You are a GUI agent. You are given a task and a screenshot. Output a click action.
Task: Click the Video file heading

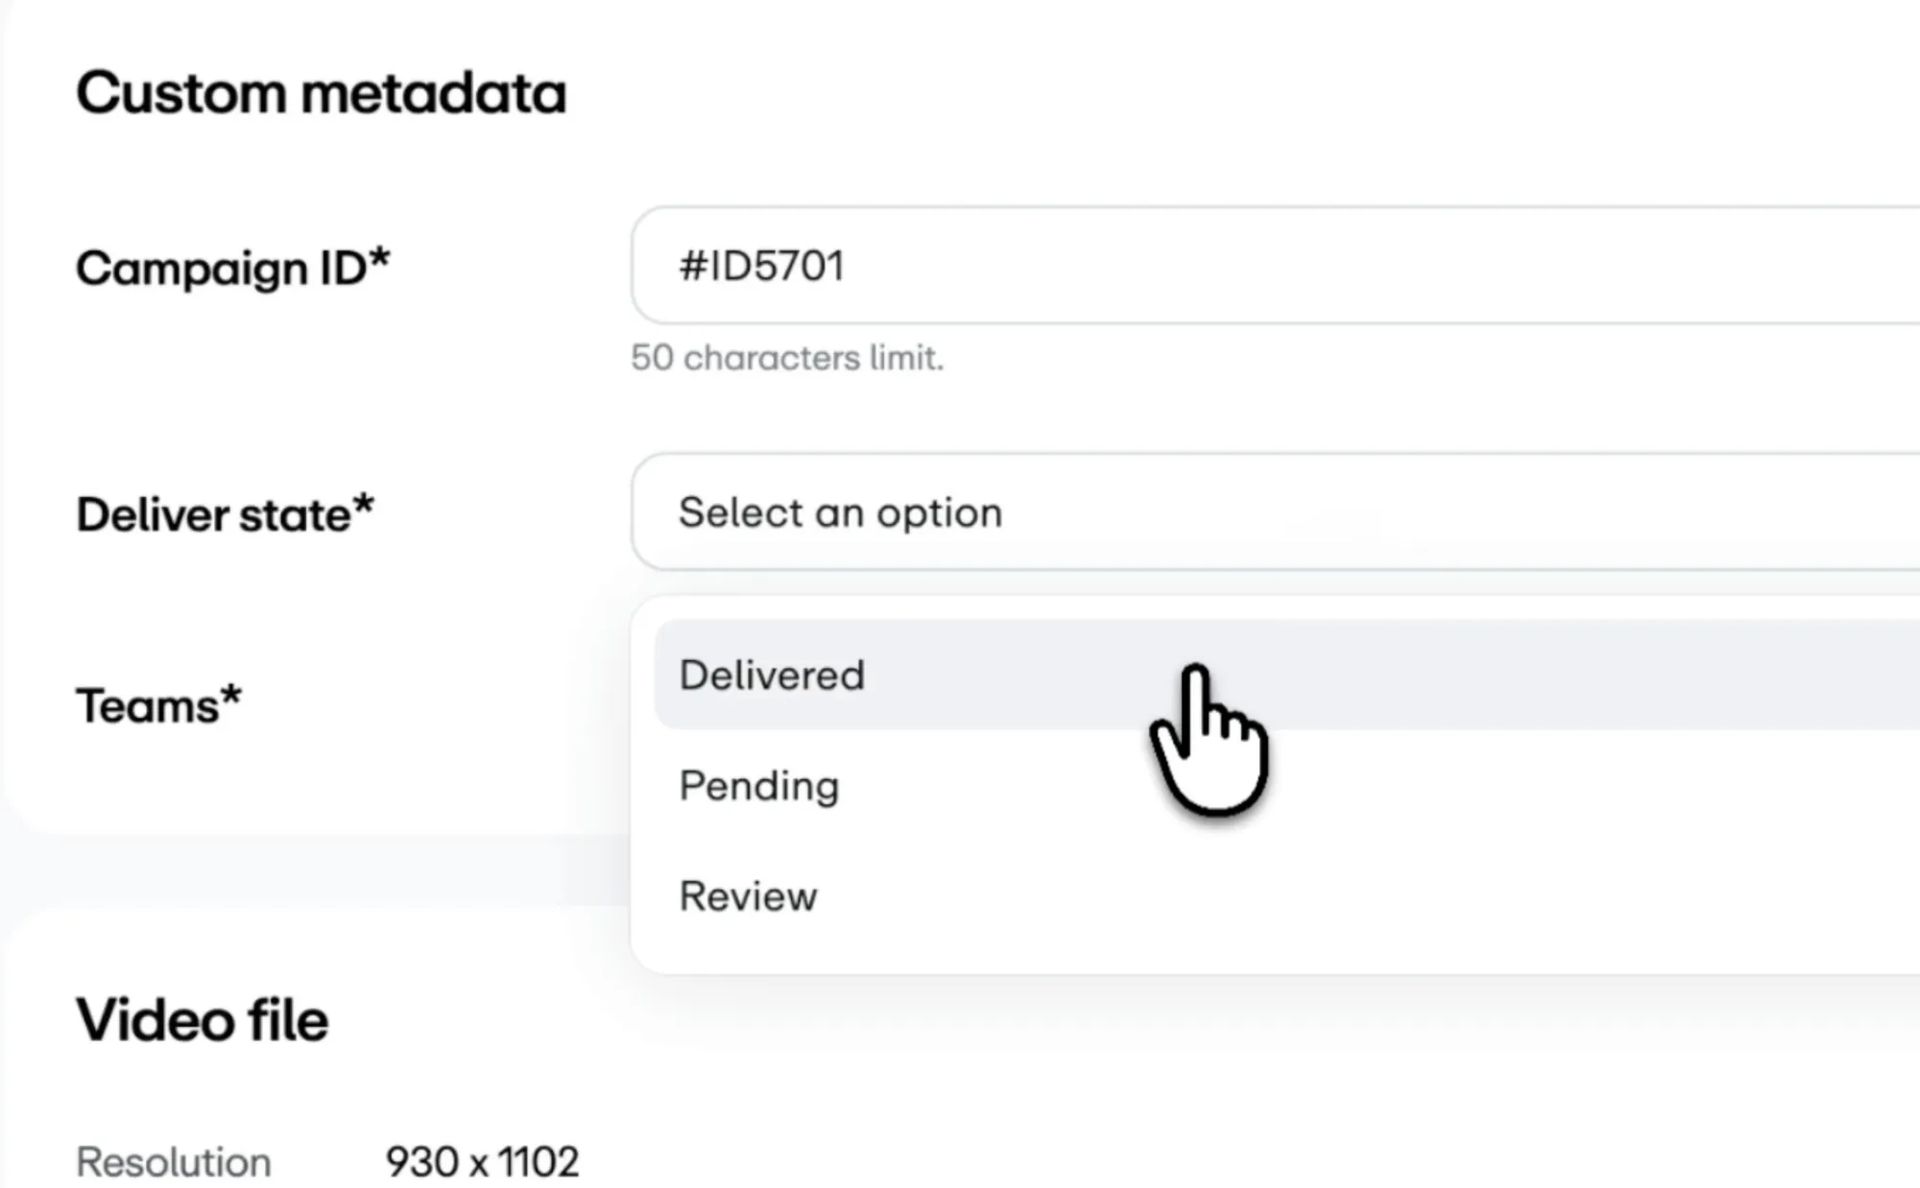click(202, 1020)
